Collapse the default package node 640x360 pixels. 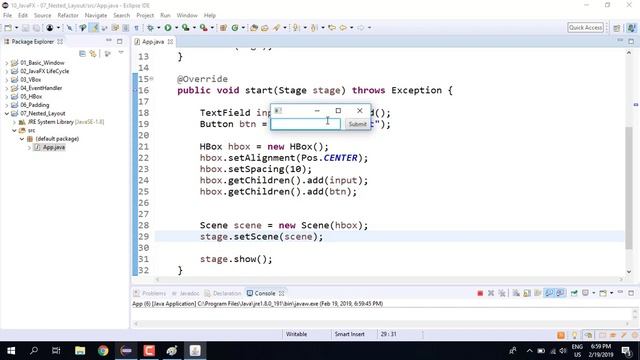tap(22, 139)
